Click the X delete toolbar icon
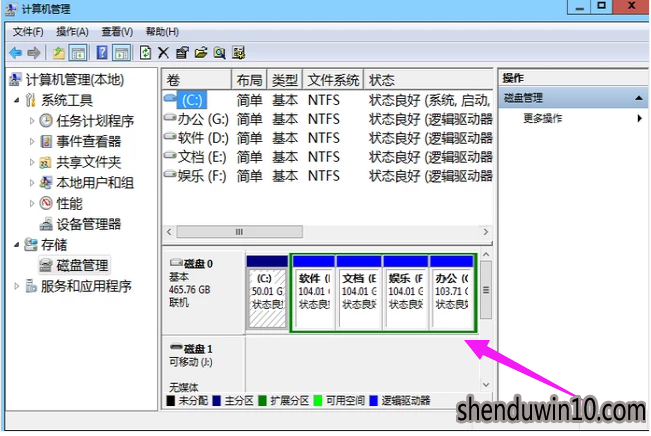 163,53
